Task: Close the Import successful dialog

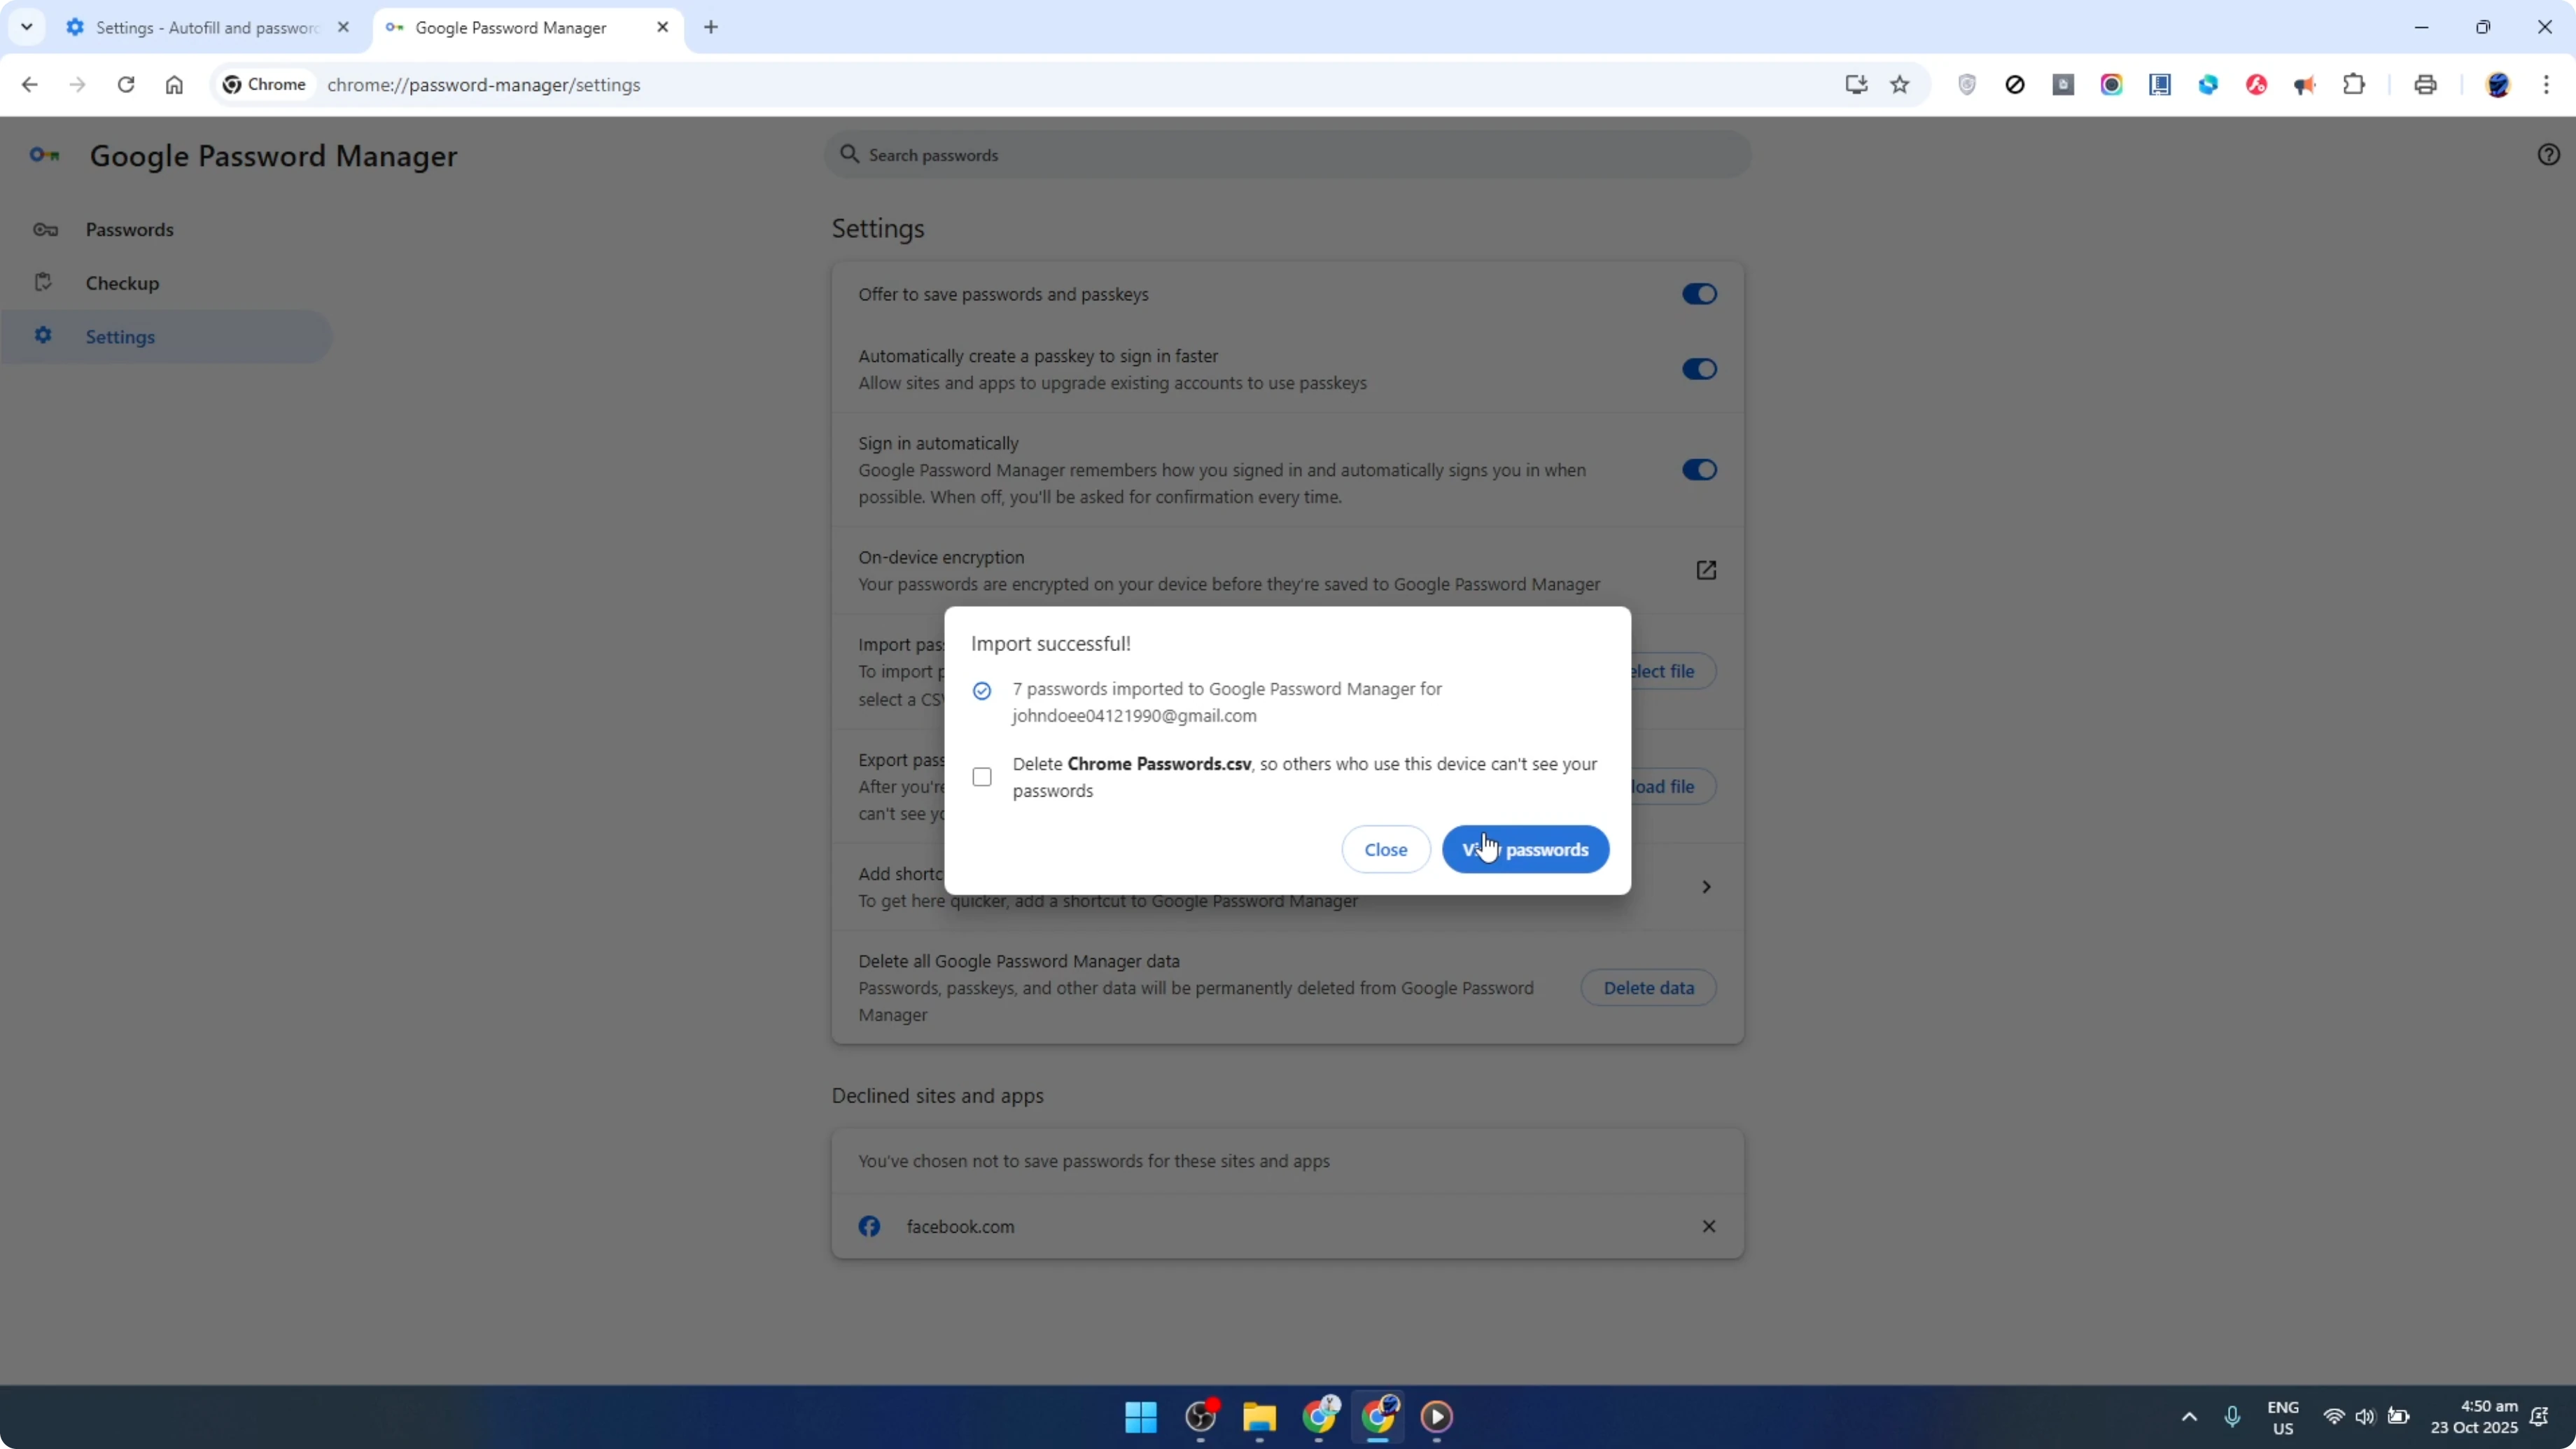Action: [x=1386, y=849]
